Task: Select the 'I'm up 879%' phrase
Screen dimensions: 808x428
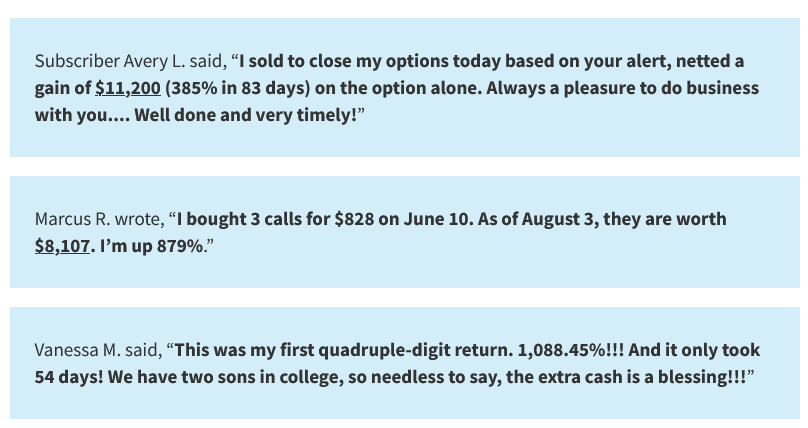Action: click(x=152, y=246)
